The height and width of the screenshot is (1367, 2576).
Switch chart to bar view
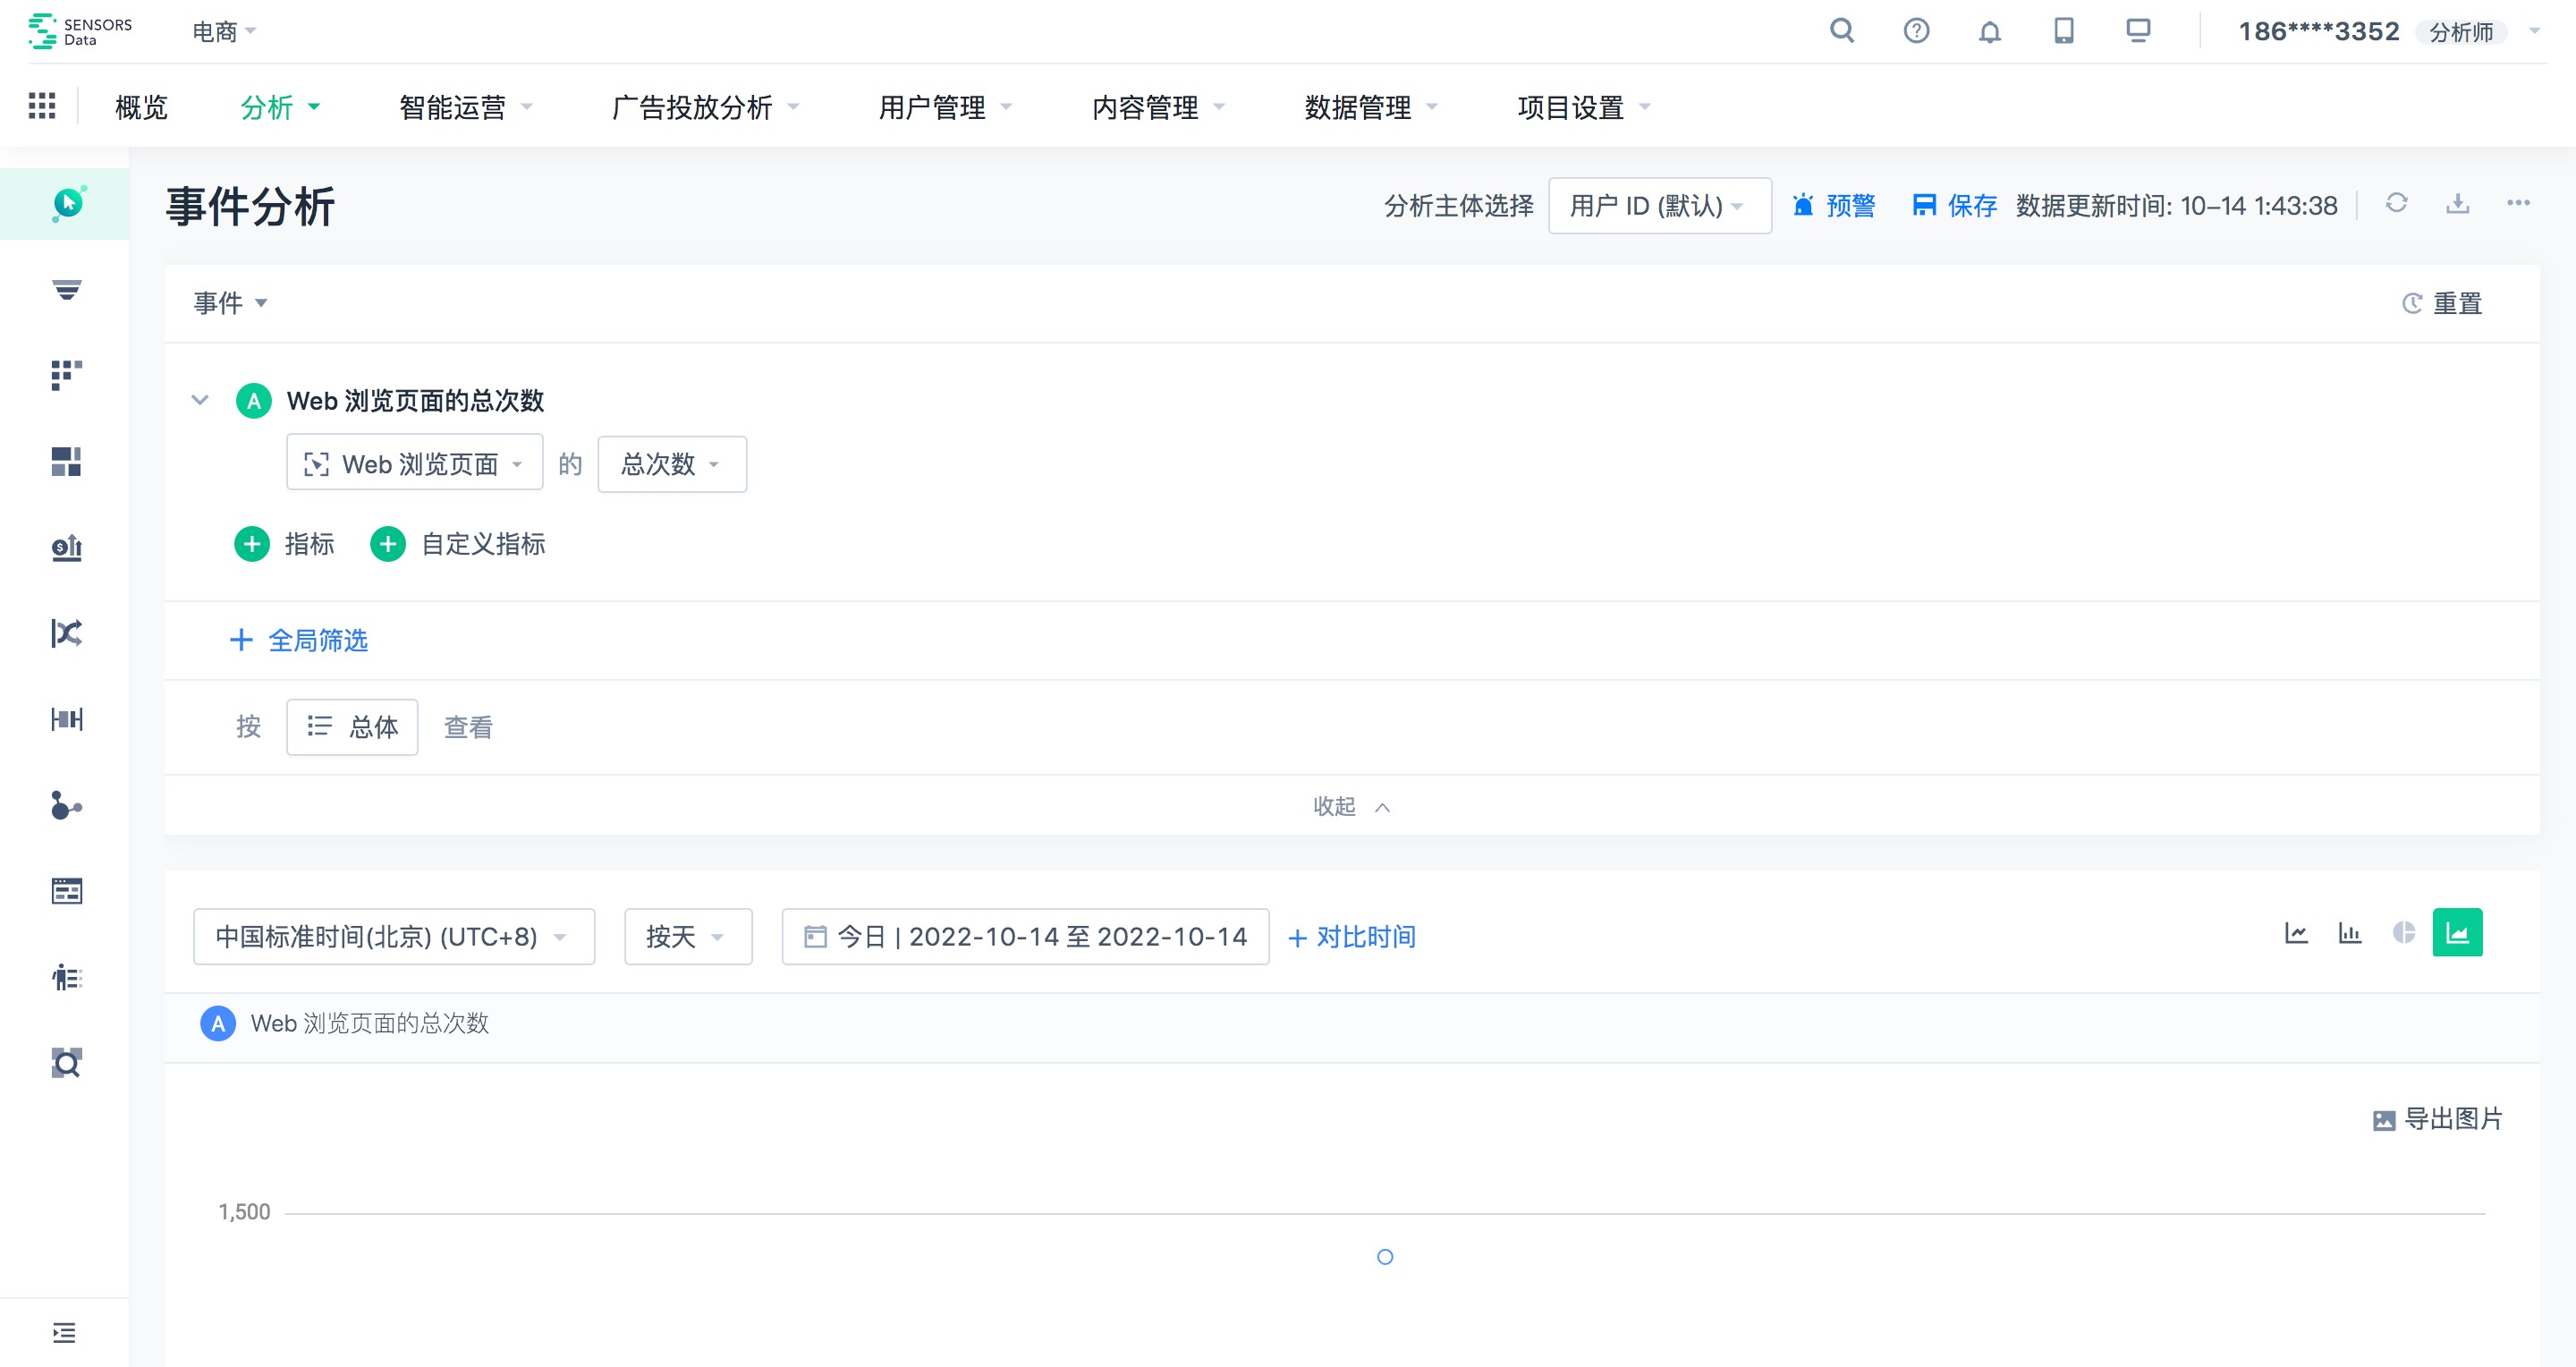(x=2350, y=933)
